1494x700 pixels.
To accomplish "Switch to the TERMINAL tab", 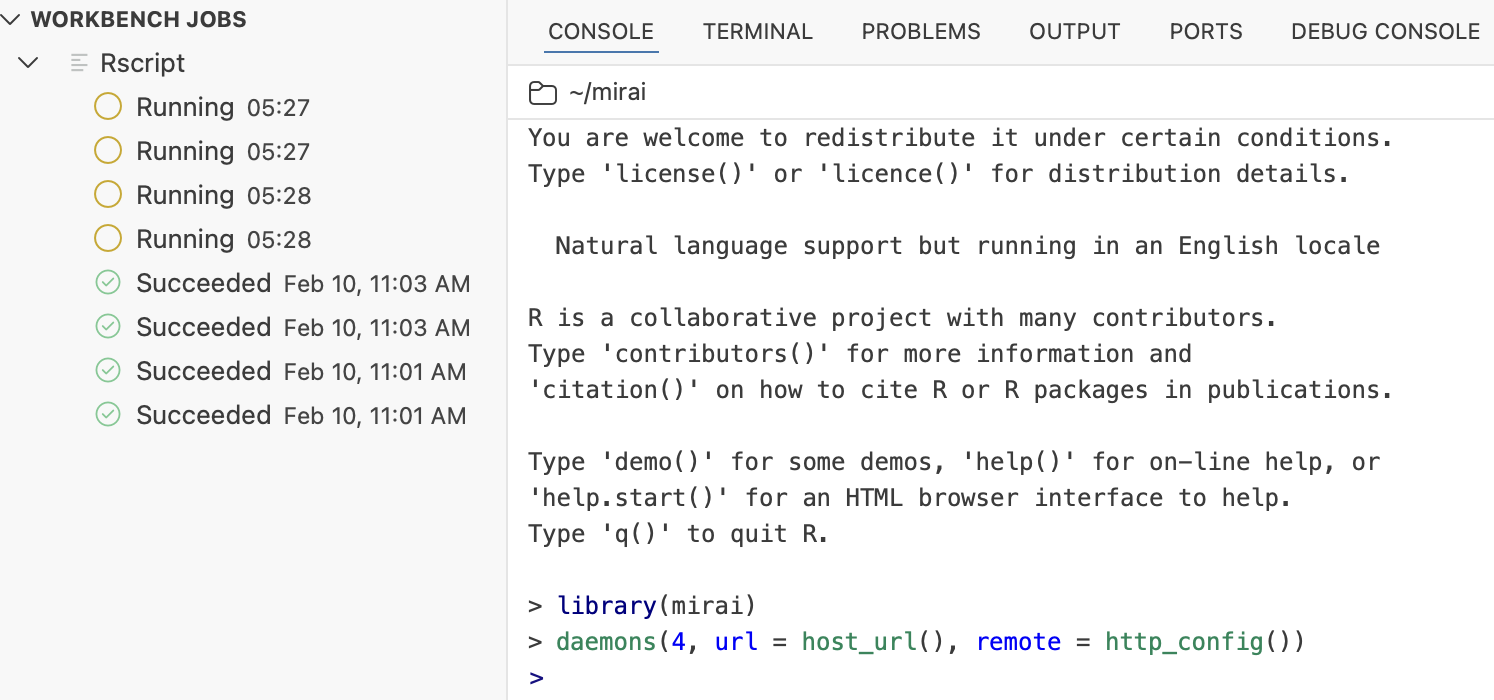I will 757,31.
